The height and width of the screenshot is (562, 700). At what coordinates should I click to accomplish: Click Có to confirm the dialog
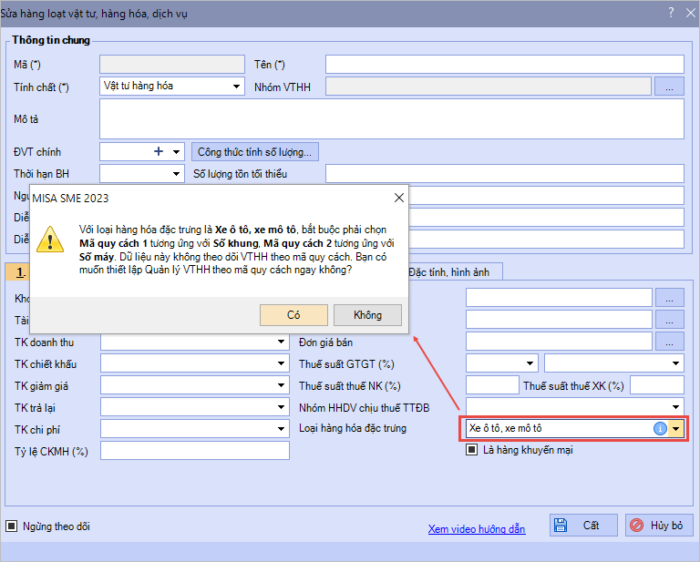pos(293,315)
